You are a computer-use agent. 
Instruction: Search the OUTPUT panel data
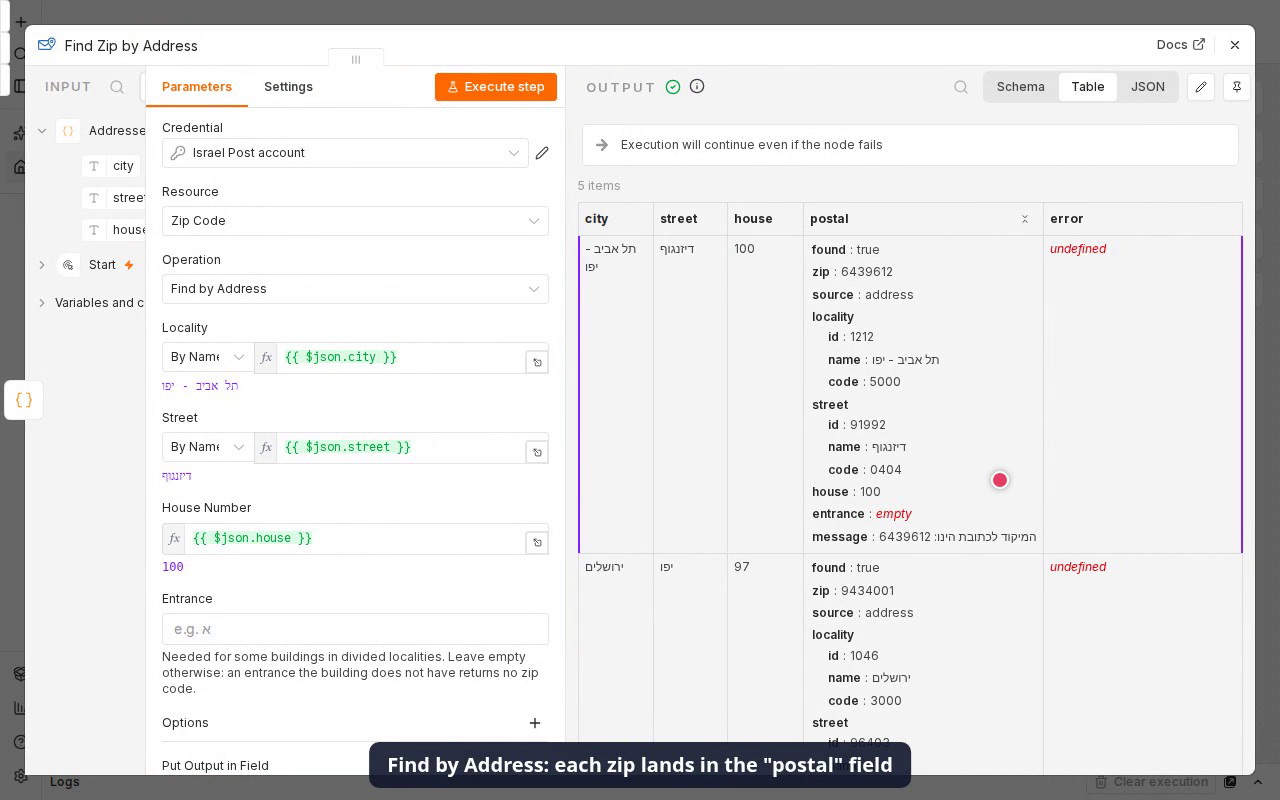[961, 87]
